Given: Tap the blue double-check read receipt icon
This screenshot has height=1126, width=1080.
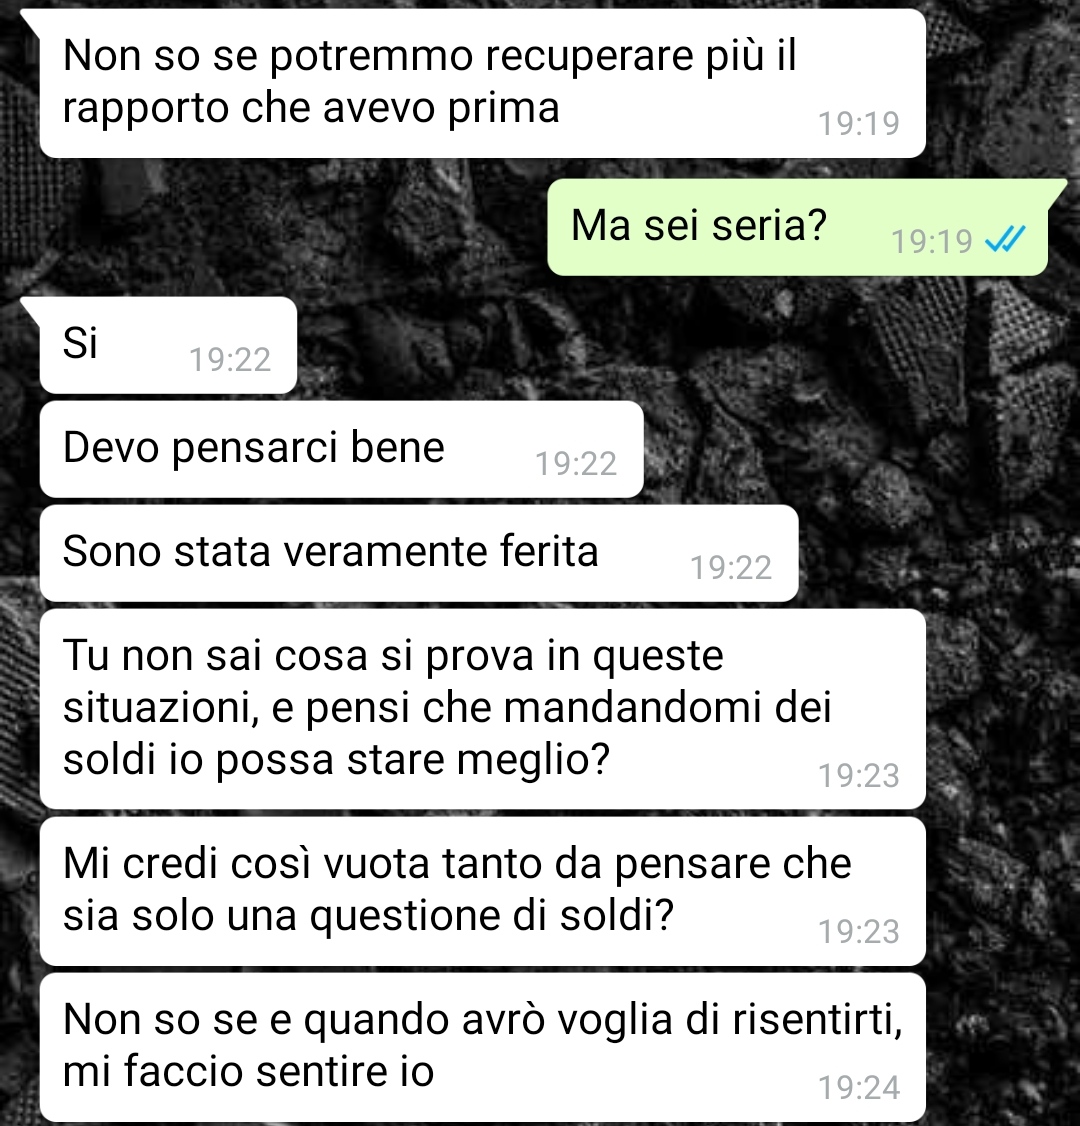Looking at the screenshot, I should click(x=1005, y=239).
